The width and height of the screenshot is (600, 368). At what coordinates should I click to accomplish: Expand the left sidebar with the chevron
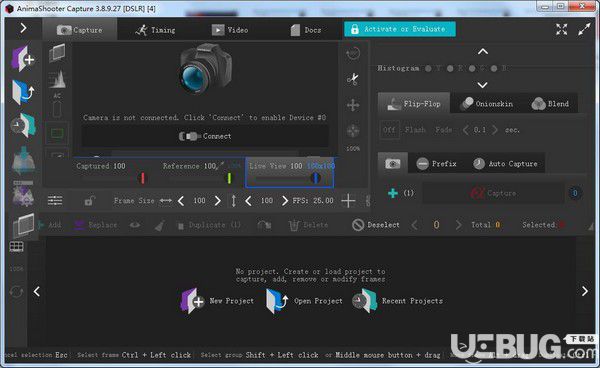click(x=23, y=28)
